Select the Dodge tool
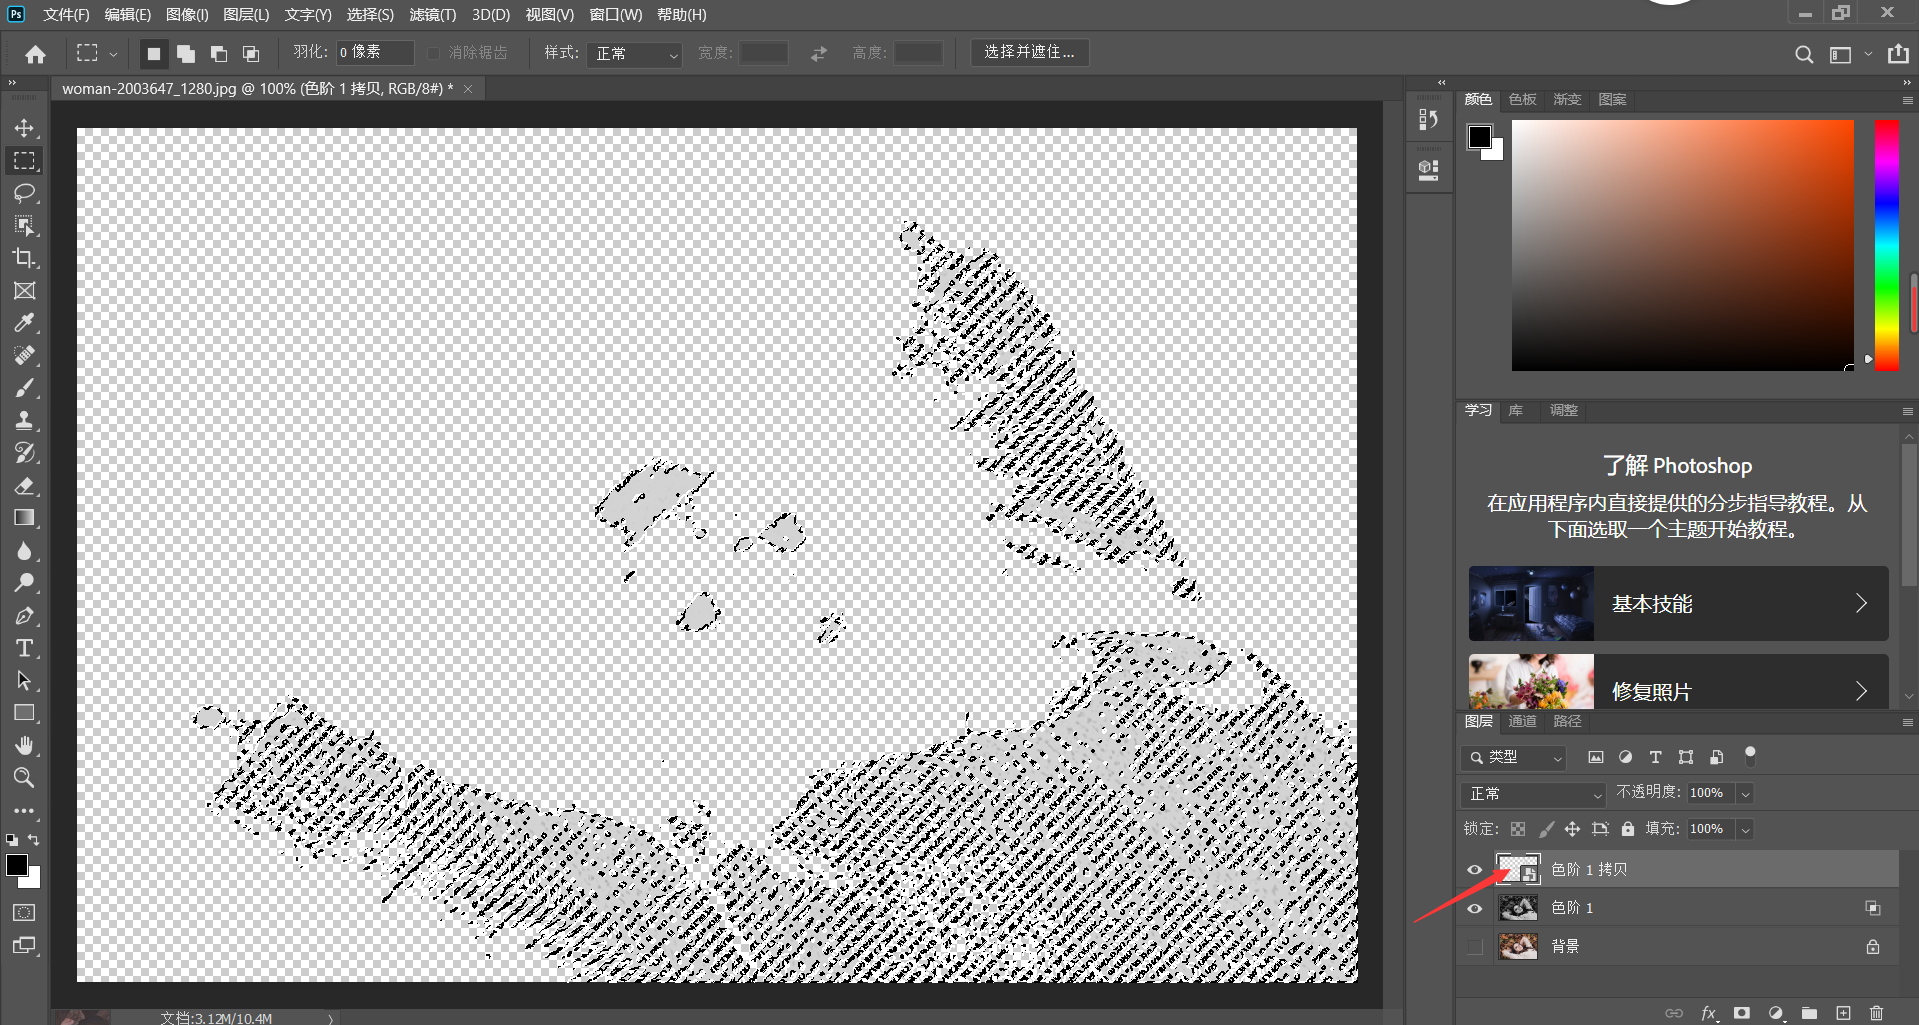The width and height of the screenshot is (1919, 1025). [x=24, y=583]
